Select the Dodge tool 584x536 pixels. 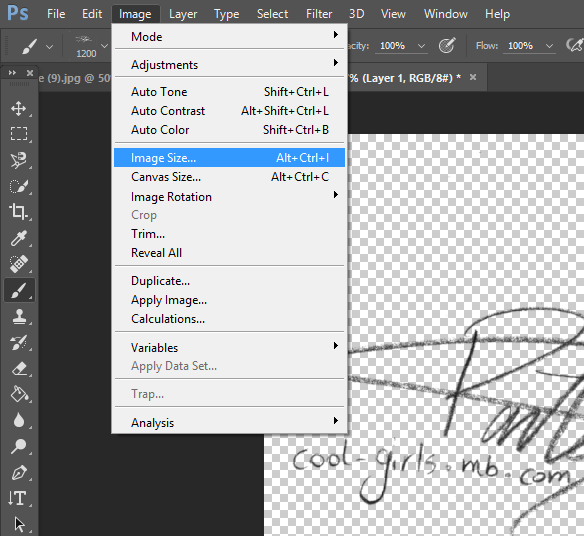coord(18,446)
